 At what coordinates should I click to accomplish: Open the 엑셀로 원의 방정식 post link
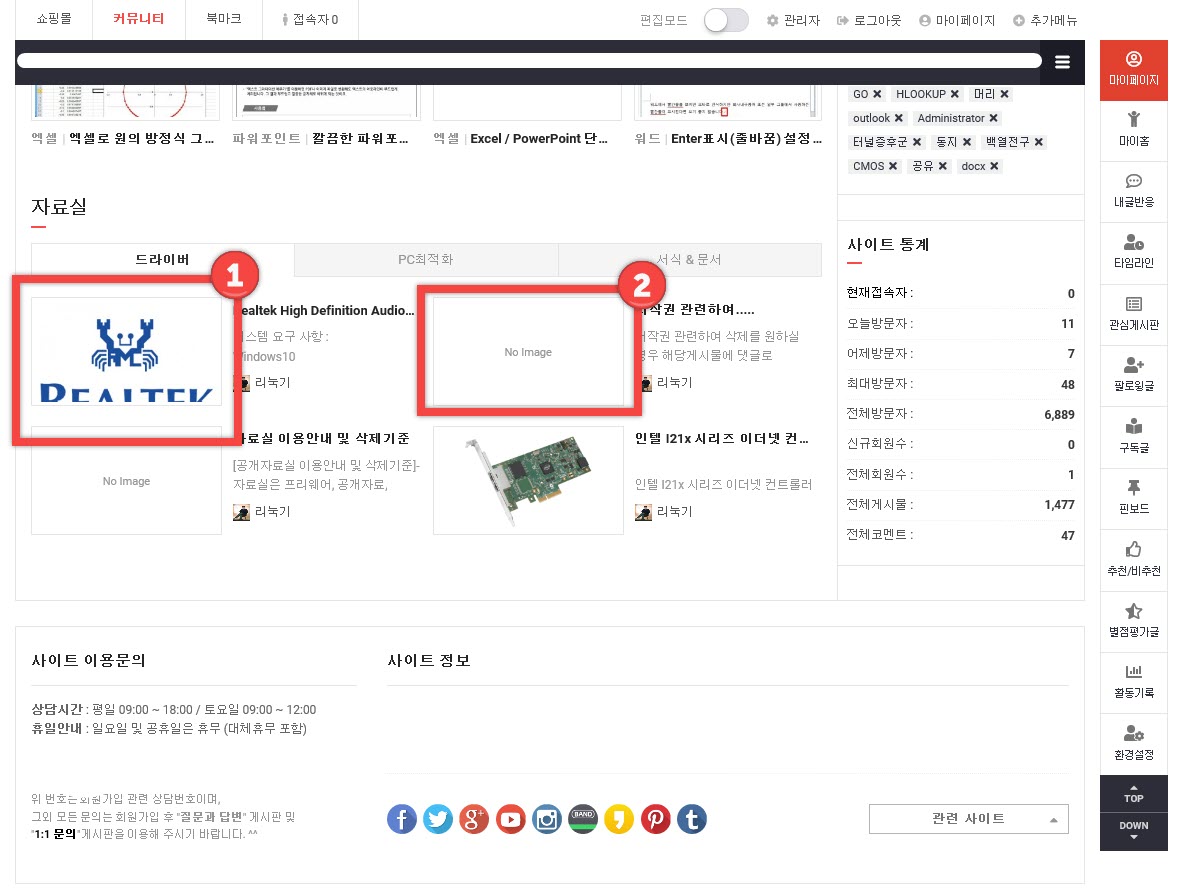tap(142, 139)
